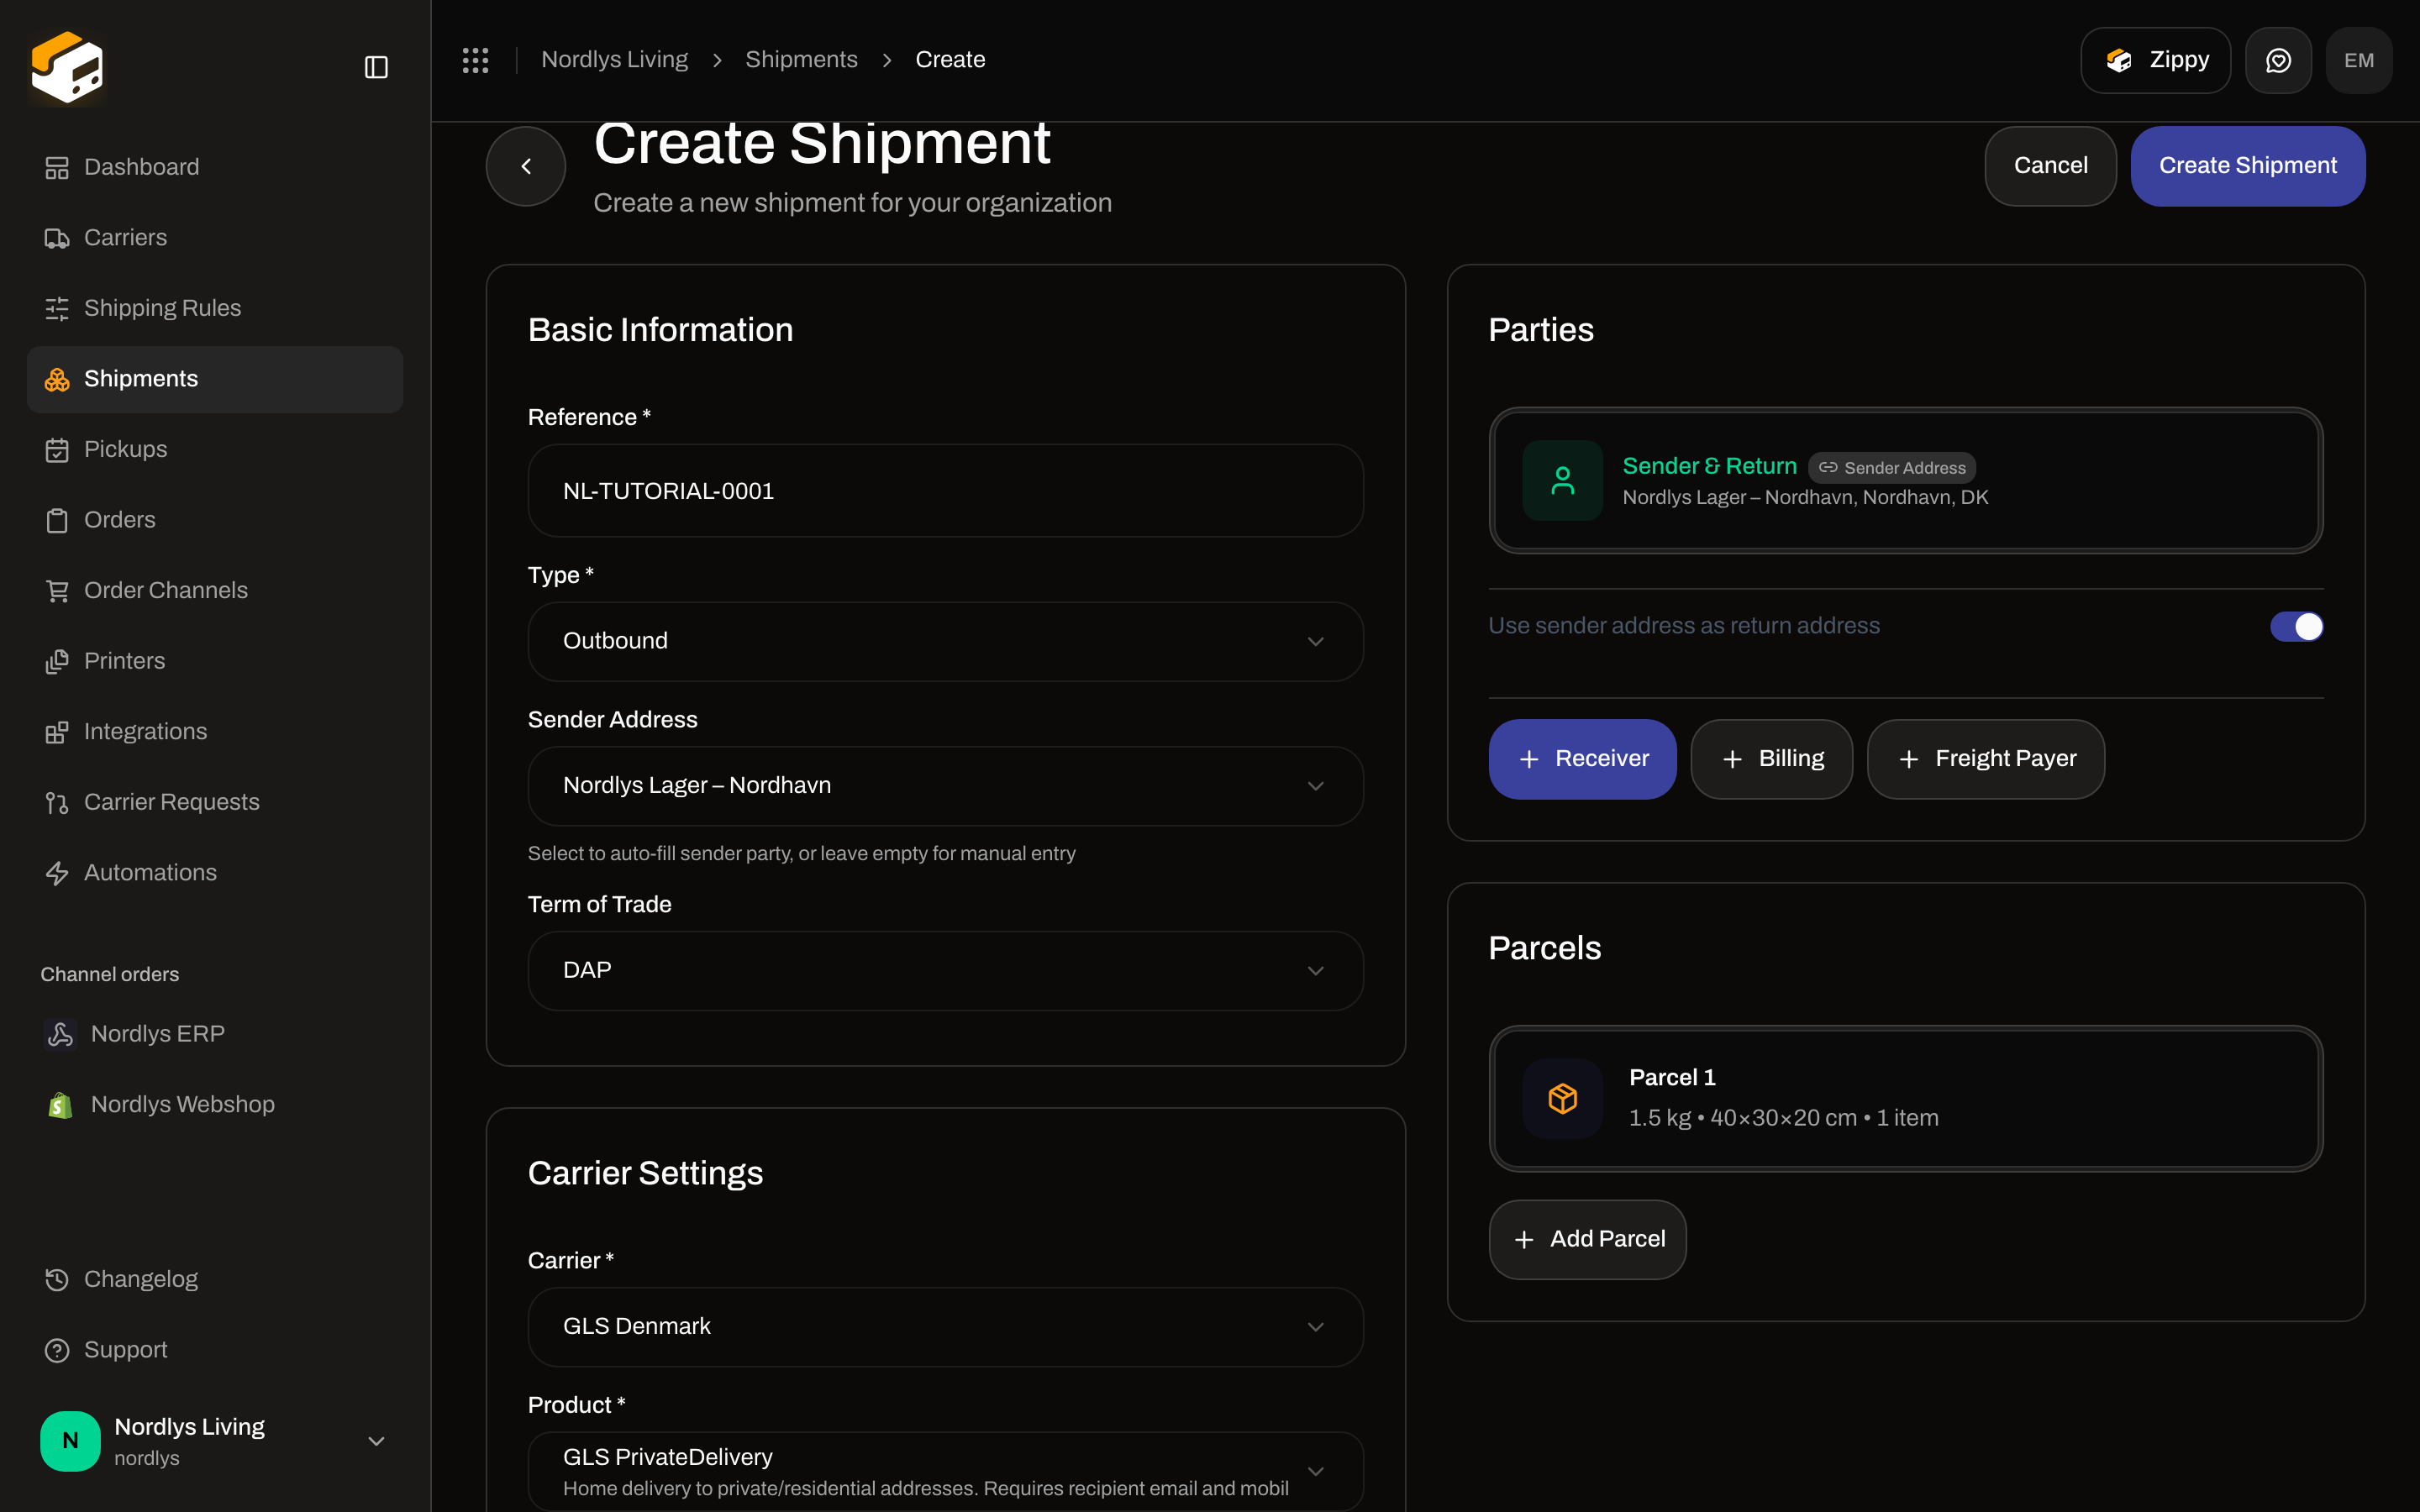Open Changelog link in sidebar
This screenshot has width=2420, height=1512.
point(215,1280)
